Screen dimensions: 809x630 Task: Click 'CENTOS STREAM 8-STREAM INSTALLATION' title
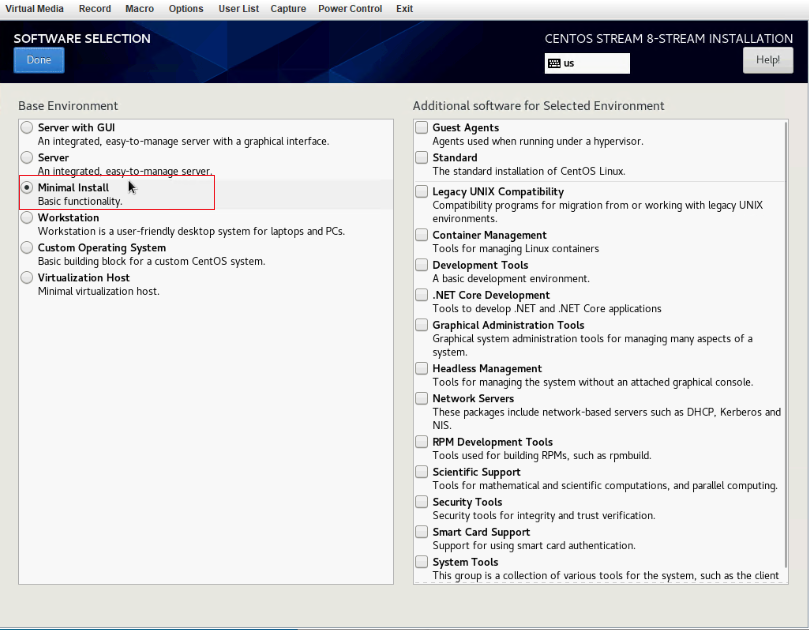(x=669, y=39)
